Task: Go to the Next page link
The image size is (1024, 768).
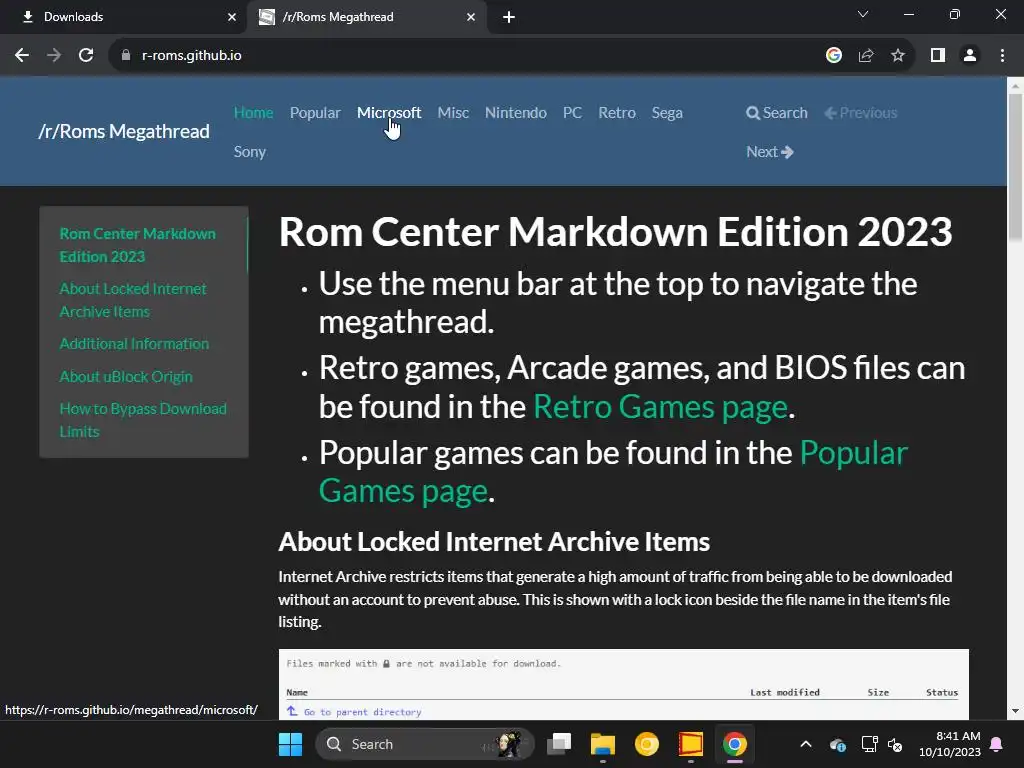Action: click(769, 152)
